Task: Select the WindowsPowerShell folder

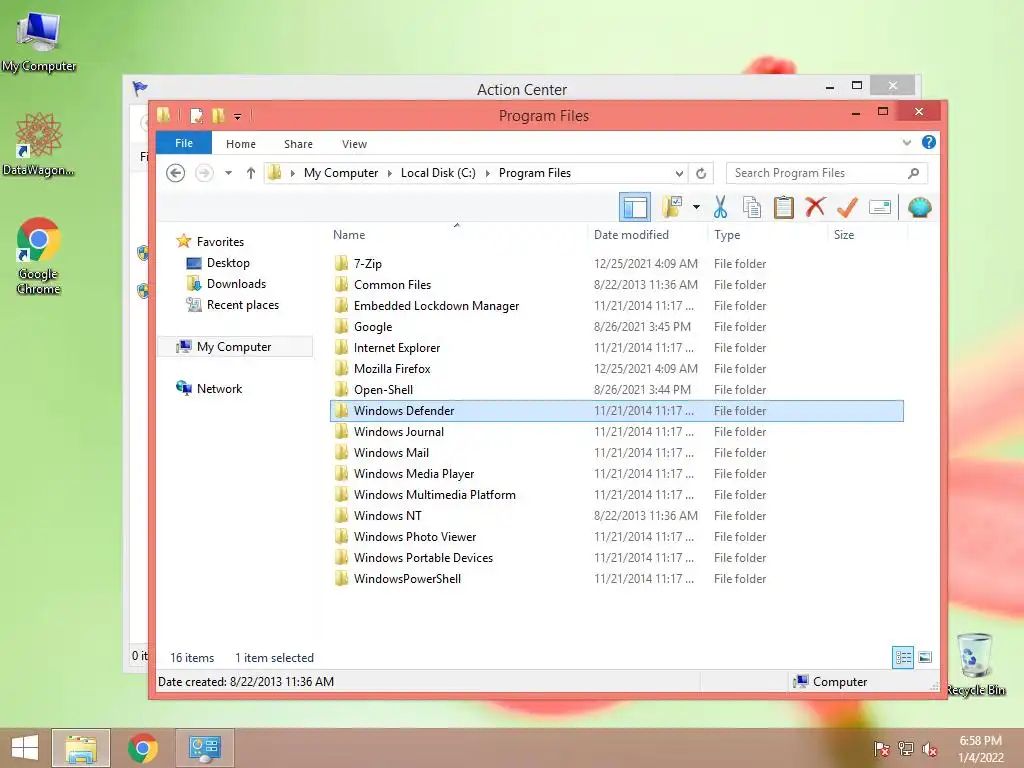Action: (616, 579)
